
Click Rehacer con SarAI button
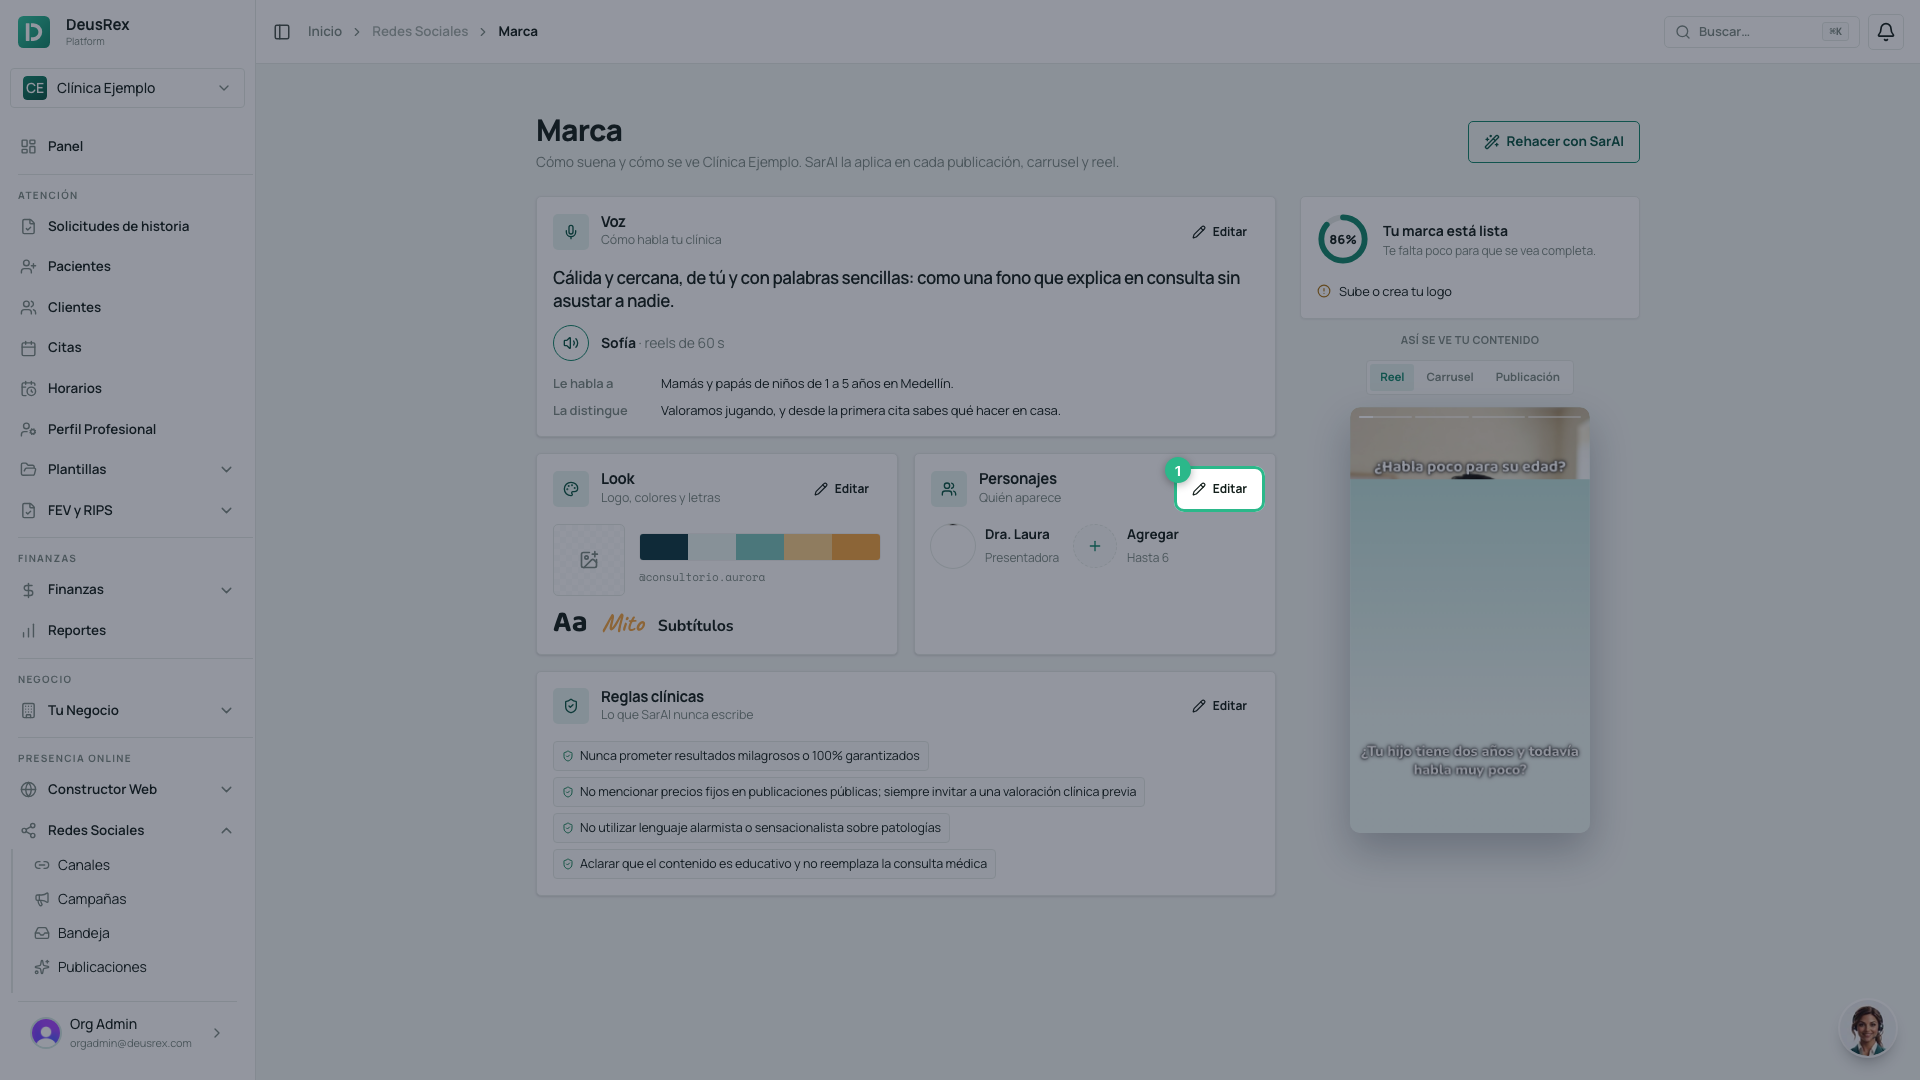1553,142
